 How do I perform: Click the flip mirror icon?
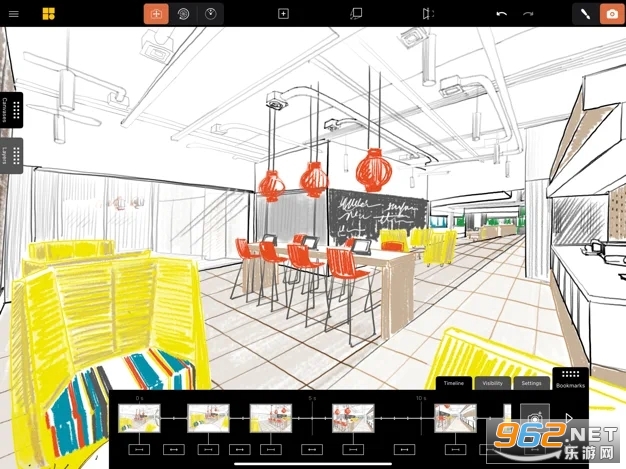point(428,14)
